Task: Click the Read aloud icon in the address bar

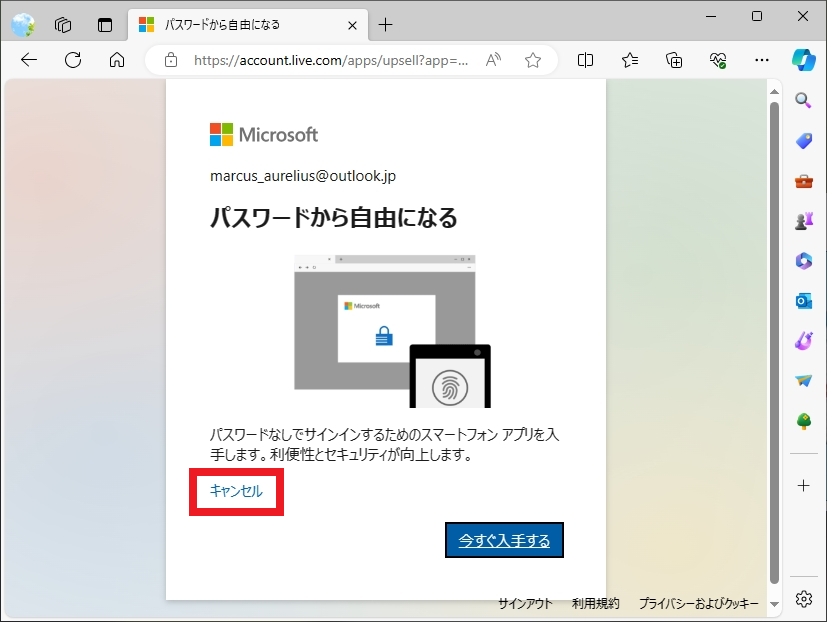Action: (x=493, y=60)
